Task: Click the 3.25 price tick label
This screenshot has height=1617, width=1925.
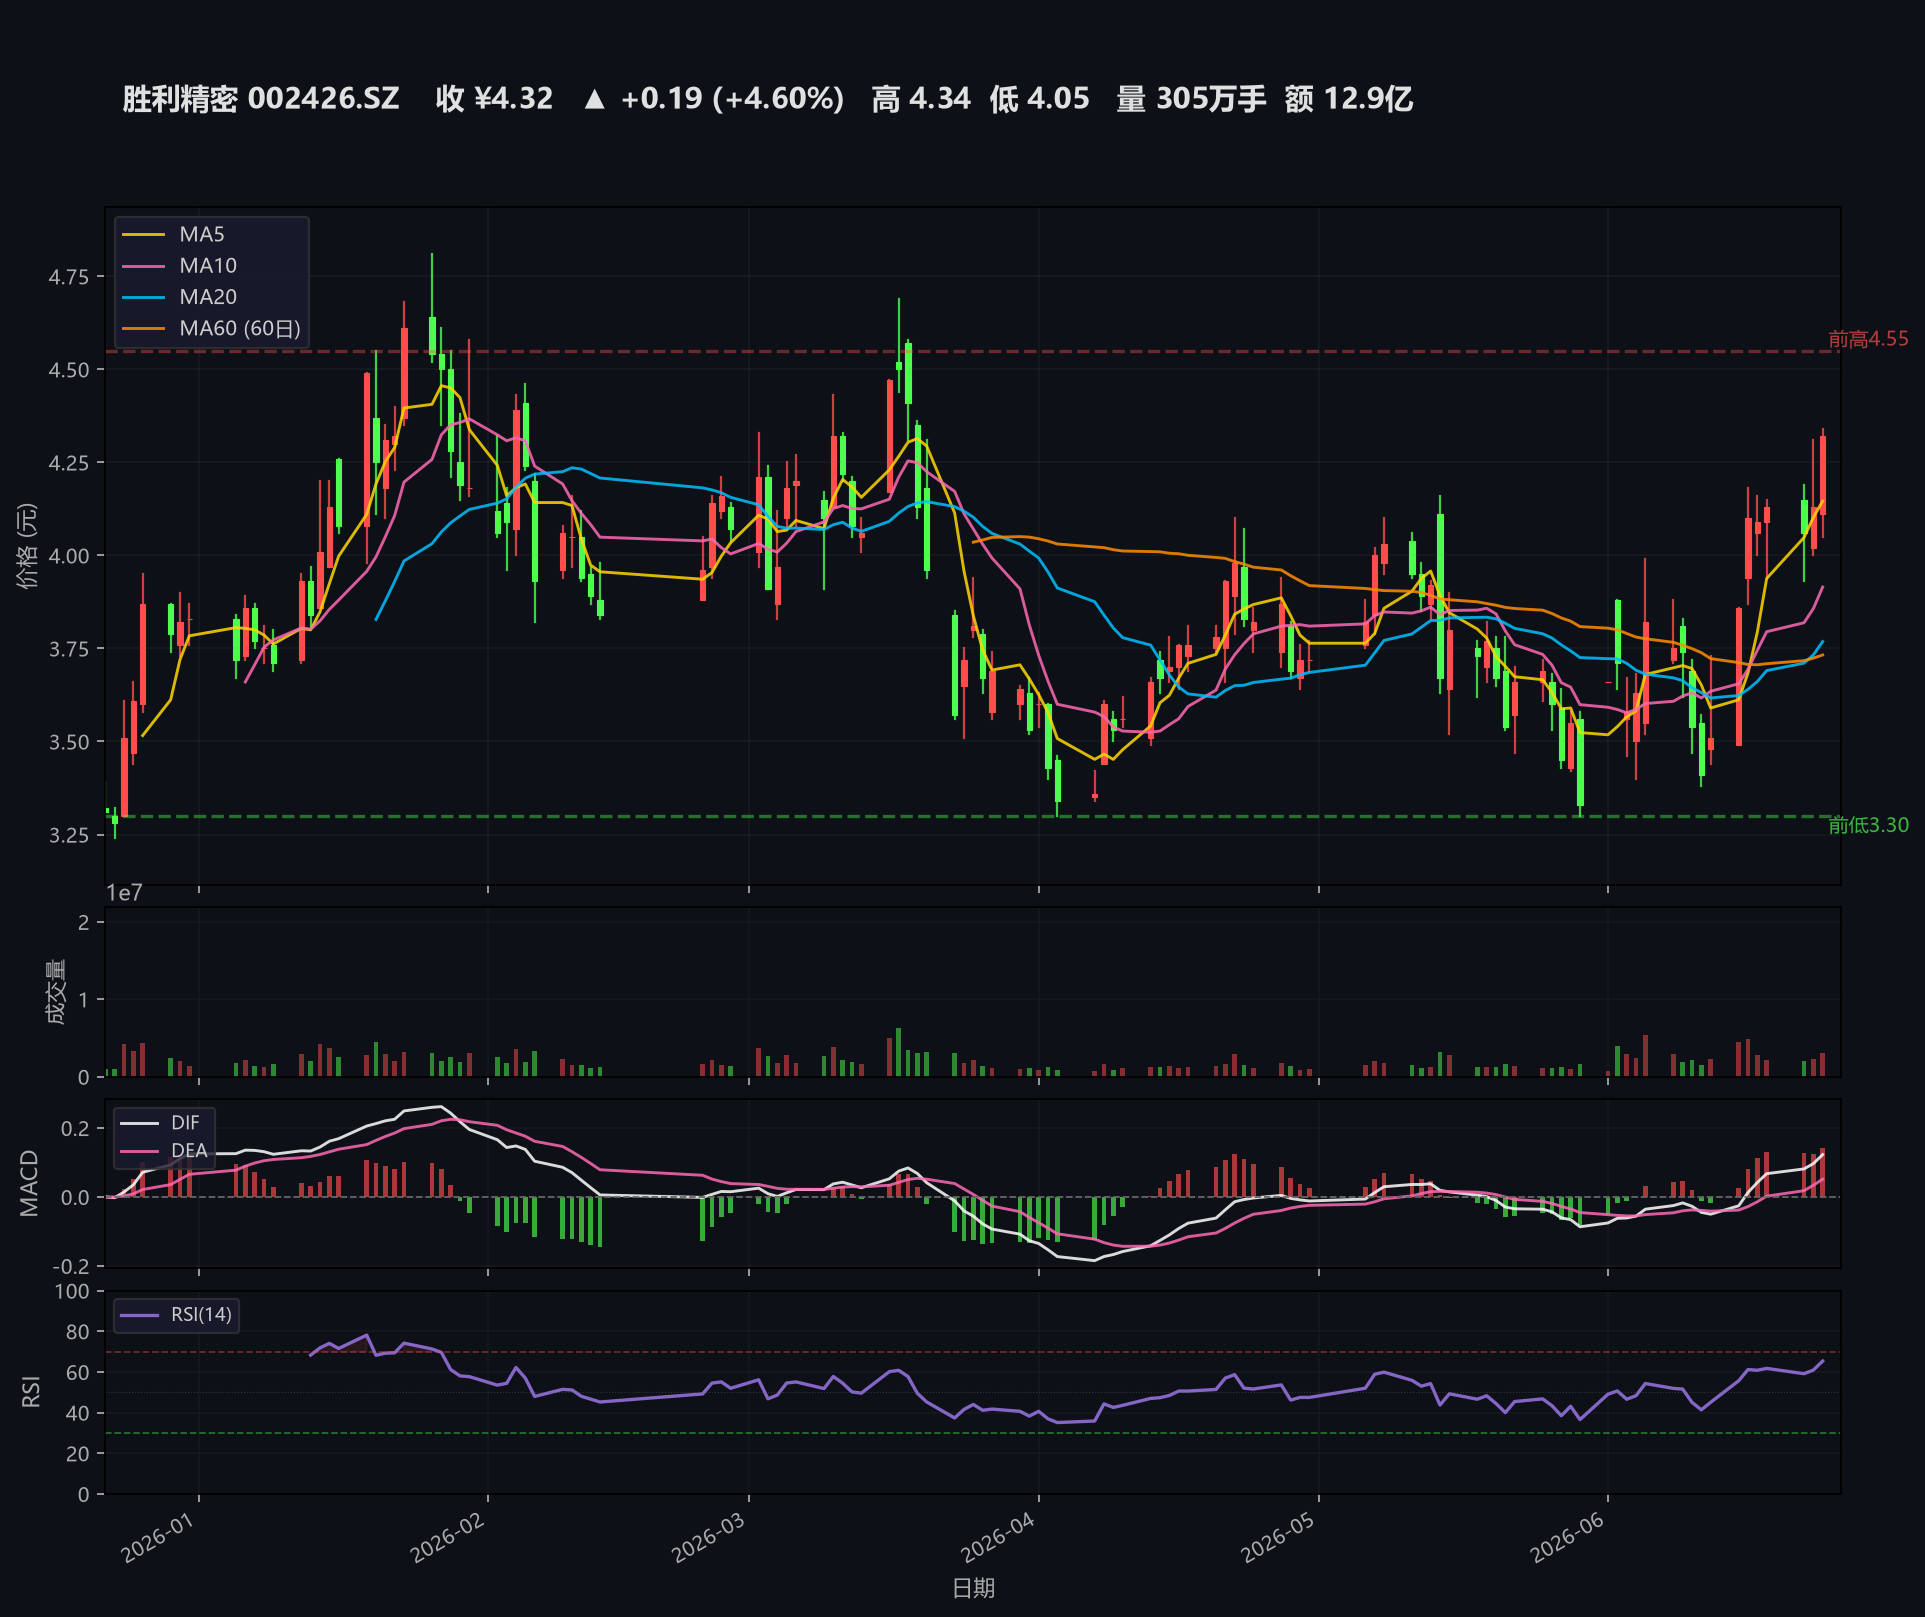Action: 69,835
